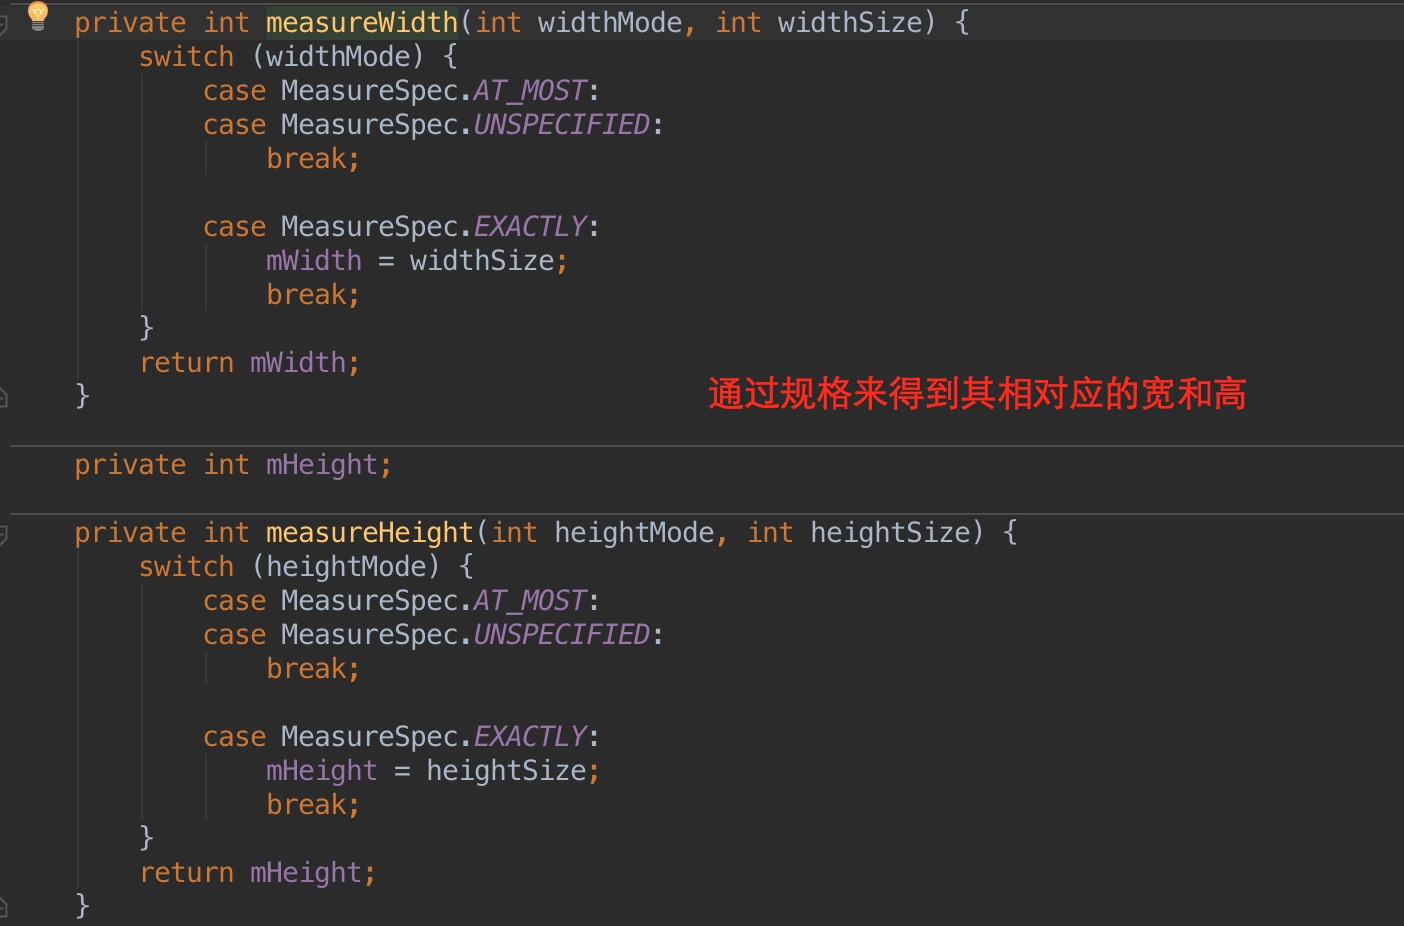Click mHeight in 'mHeight = heightSize' line
Viewport: 1404px width, 926px height.
tap(322, 771)
